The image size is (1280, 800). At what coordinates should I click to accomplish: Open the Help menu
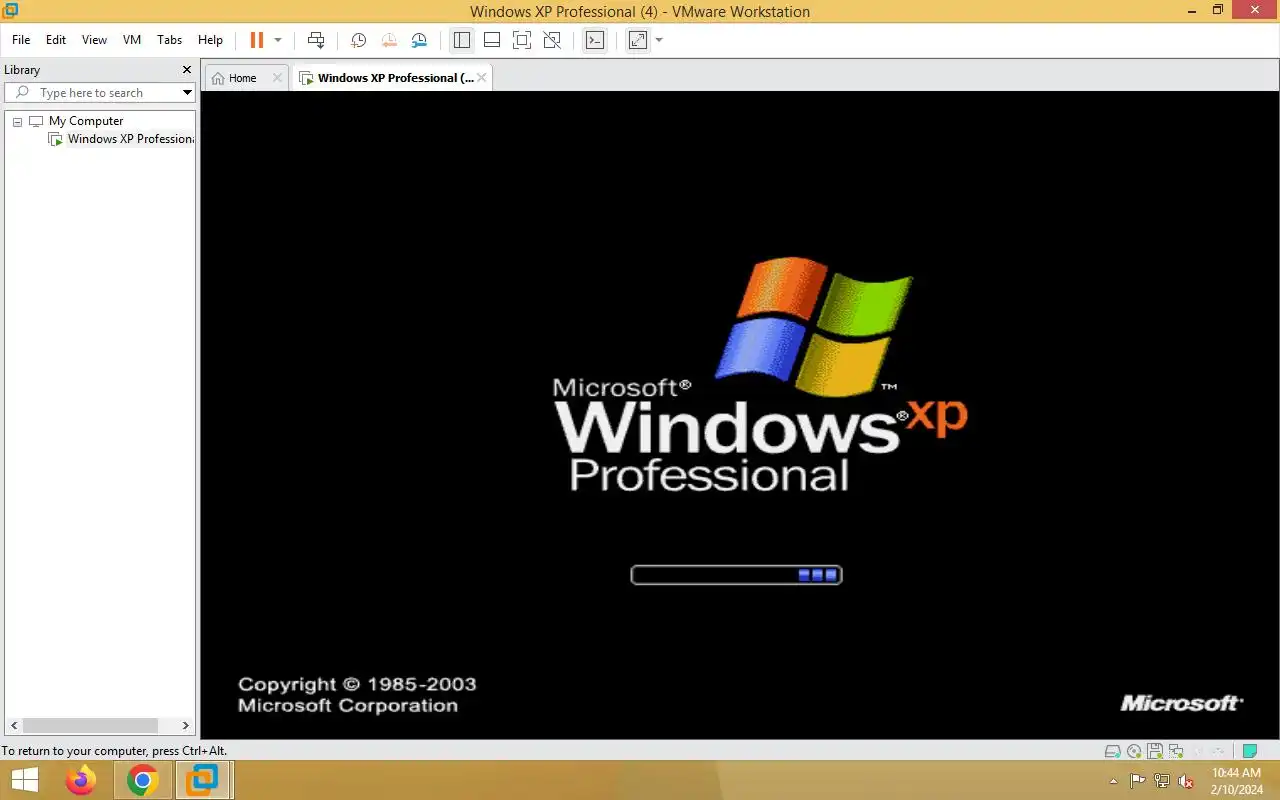coord(210,40)
